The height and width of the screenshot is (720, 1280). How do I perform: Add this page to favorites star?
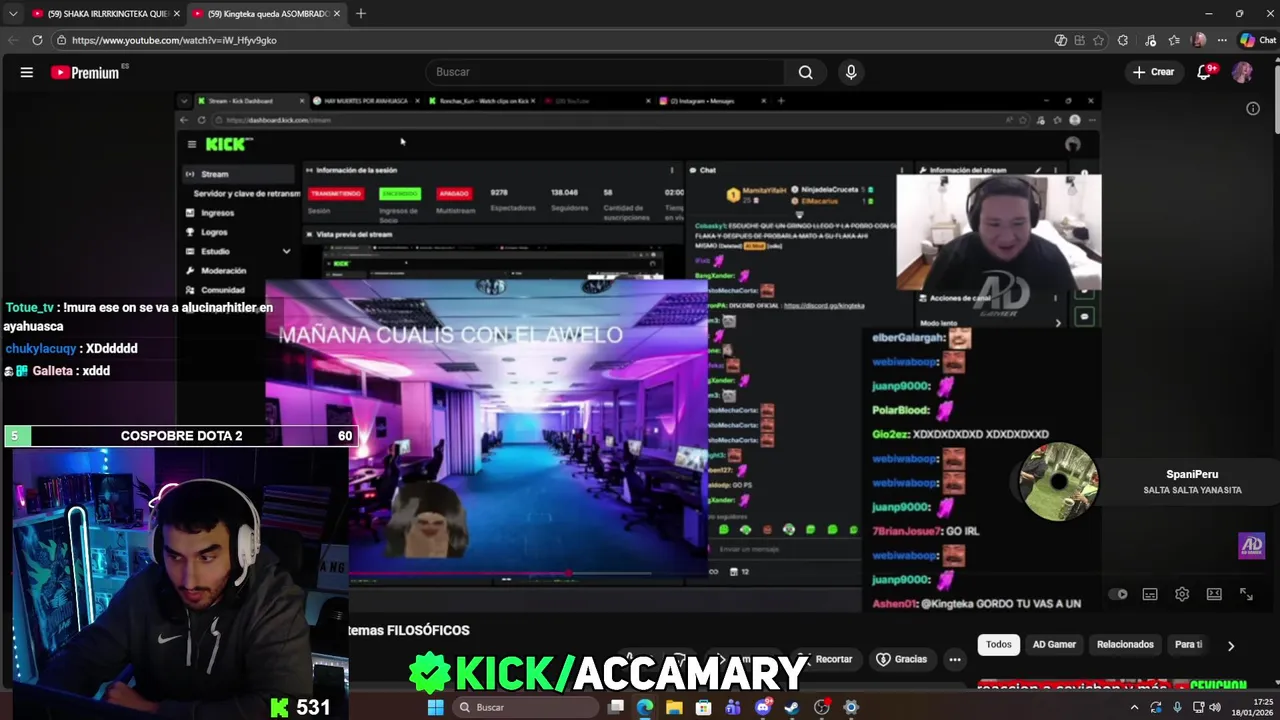point(1098,40)
